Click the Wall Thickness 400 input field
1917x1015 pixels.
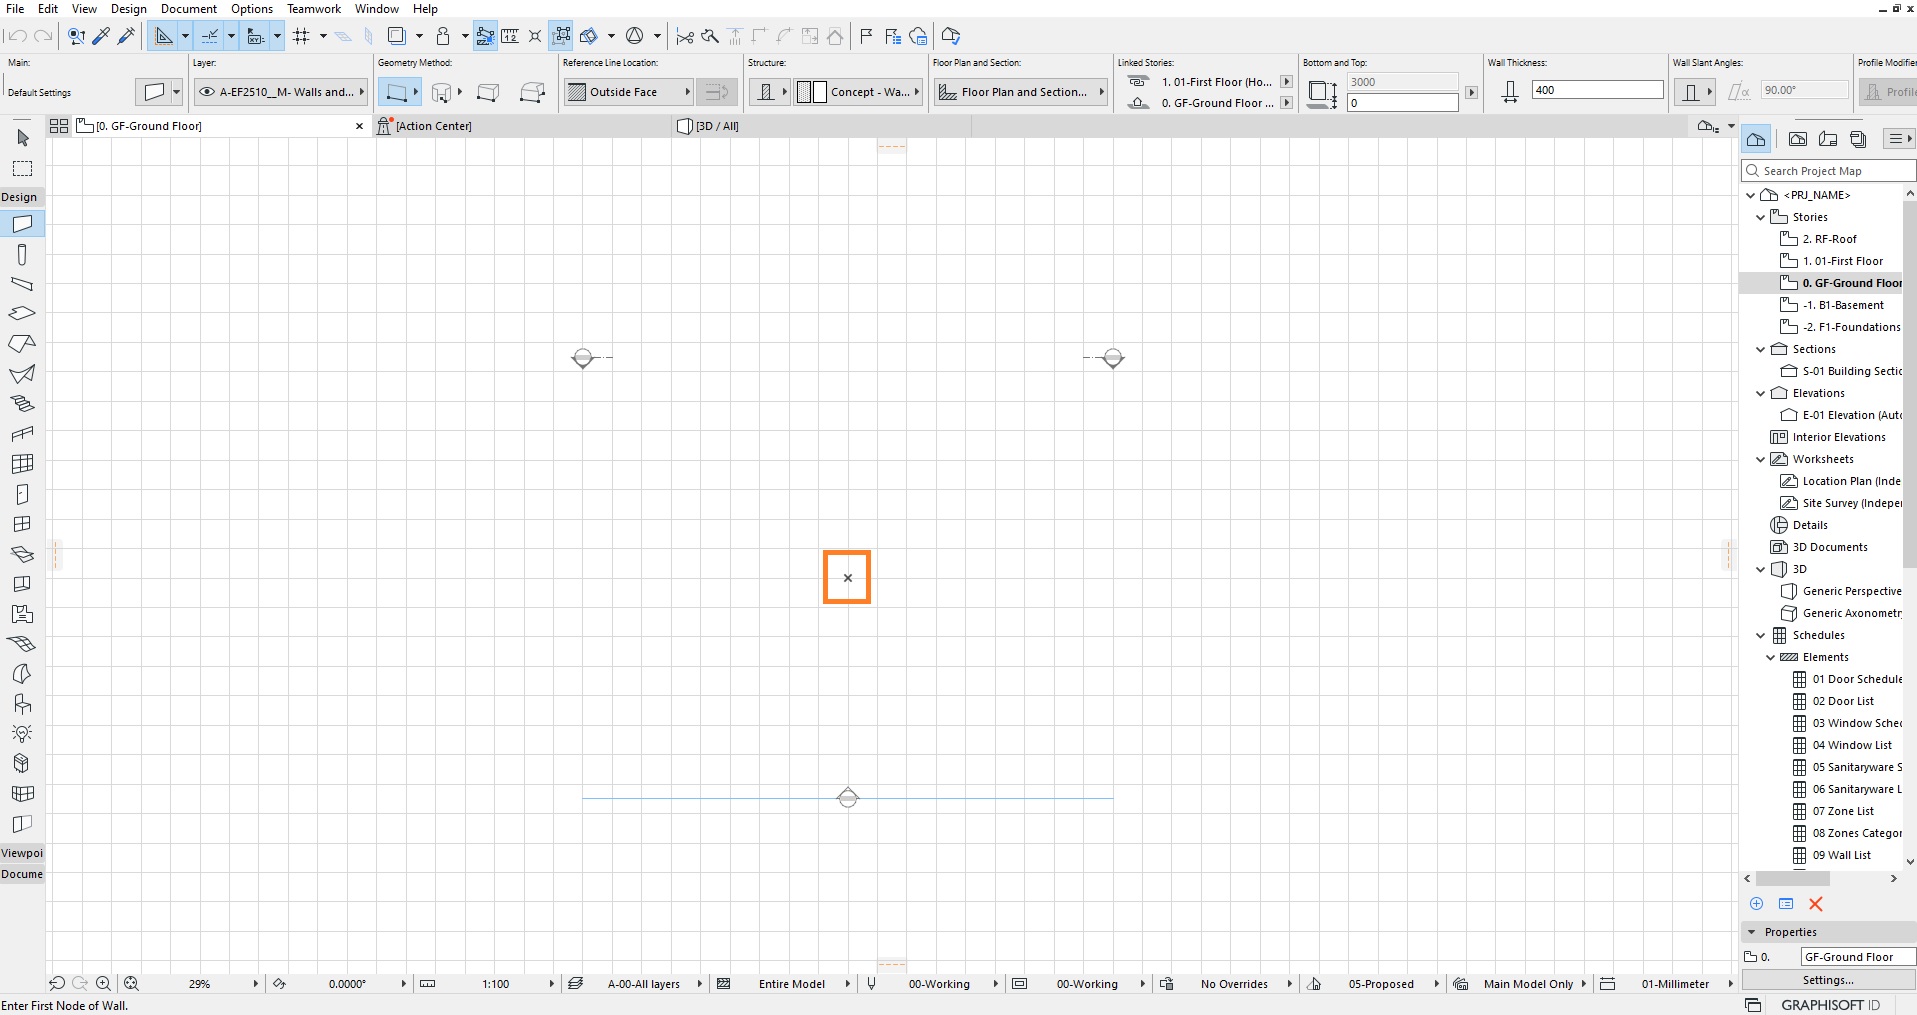[x=1597, y=90]
